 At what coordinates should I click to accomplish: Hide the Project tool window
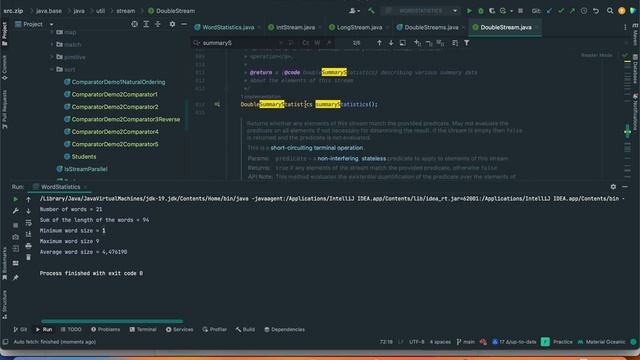coord(184,24)
